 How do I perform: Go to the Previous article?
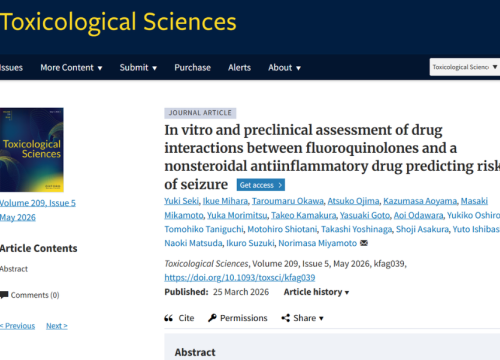click(17, 326)
